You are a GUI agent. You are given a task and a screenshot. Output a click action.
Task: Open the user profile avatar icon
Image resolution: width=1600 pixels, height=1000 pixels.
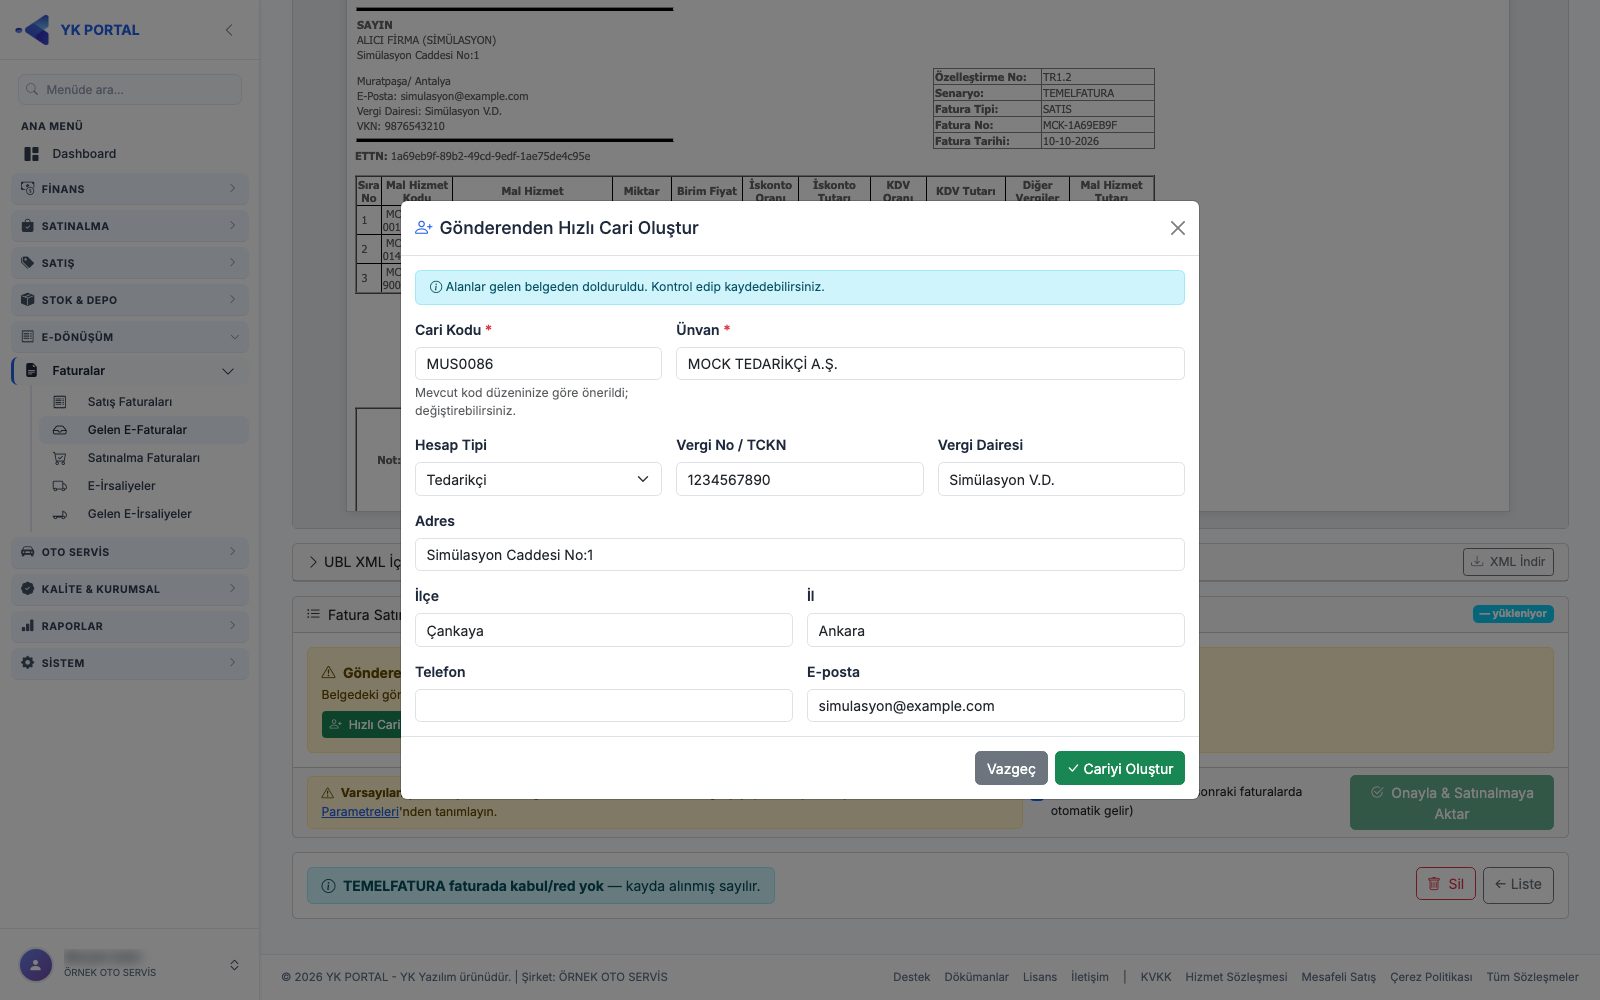pos(36,965)
